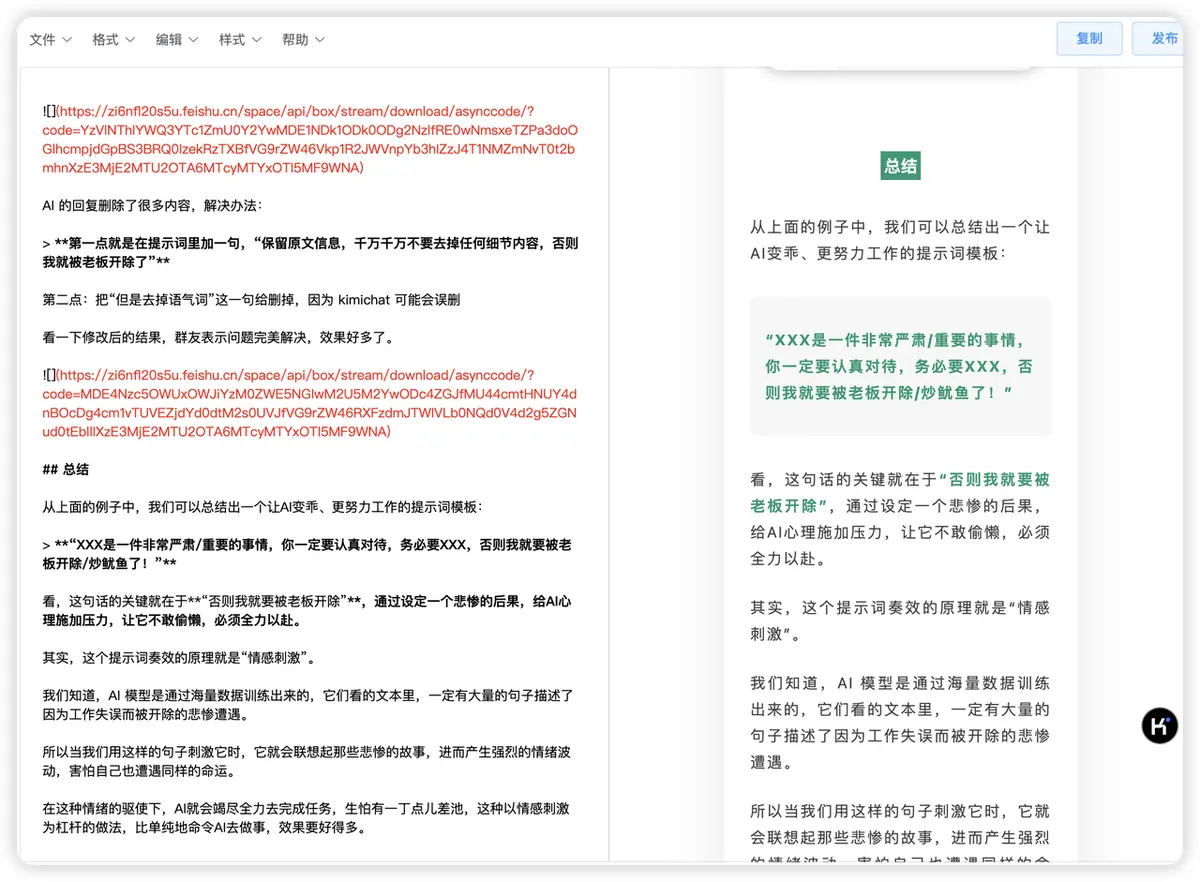1200x882 pixels.
Task: Open the floating black K assistant icon
Action: [x=1160, y=725]
